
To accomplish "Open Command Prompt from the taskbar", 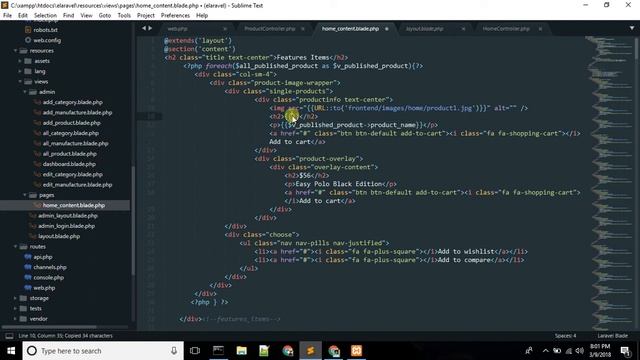I will click(218, 351).
